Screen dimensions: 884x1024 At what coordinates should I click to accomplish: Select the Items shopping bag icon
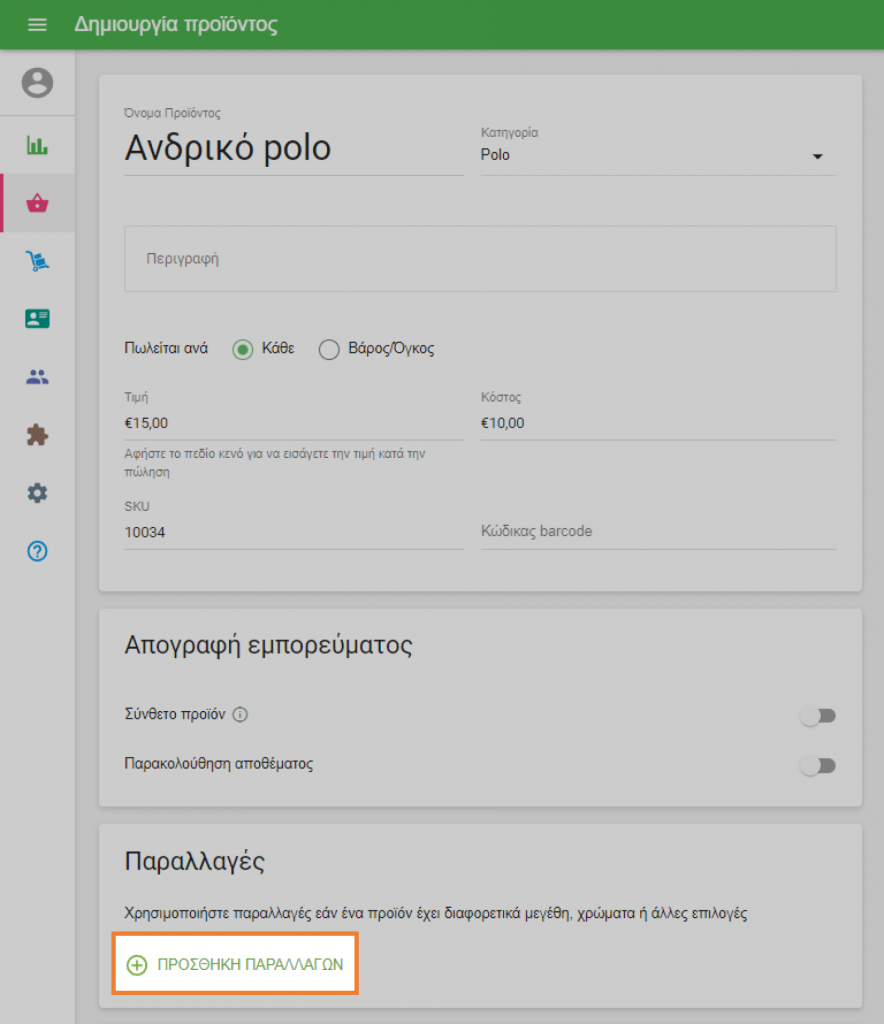[37, 203]
